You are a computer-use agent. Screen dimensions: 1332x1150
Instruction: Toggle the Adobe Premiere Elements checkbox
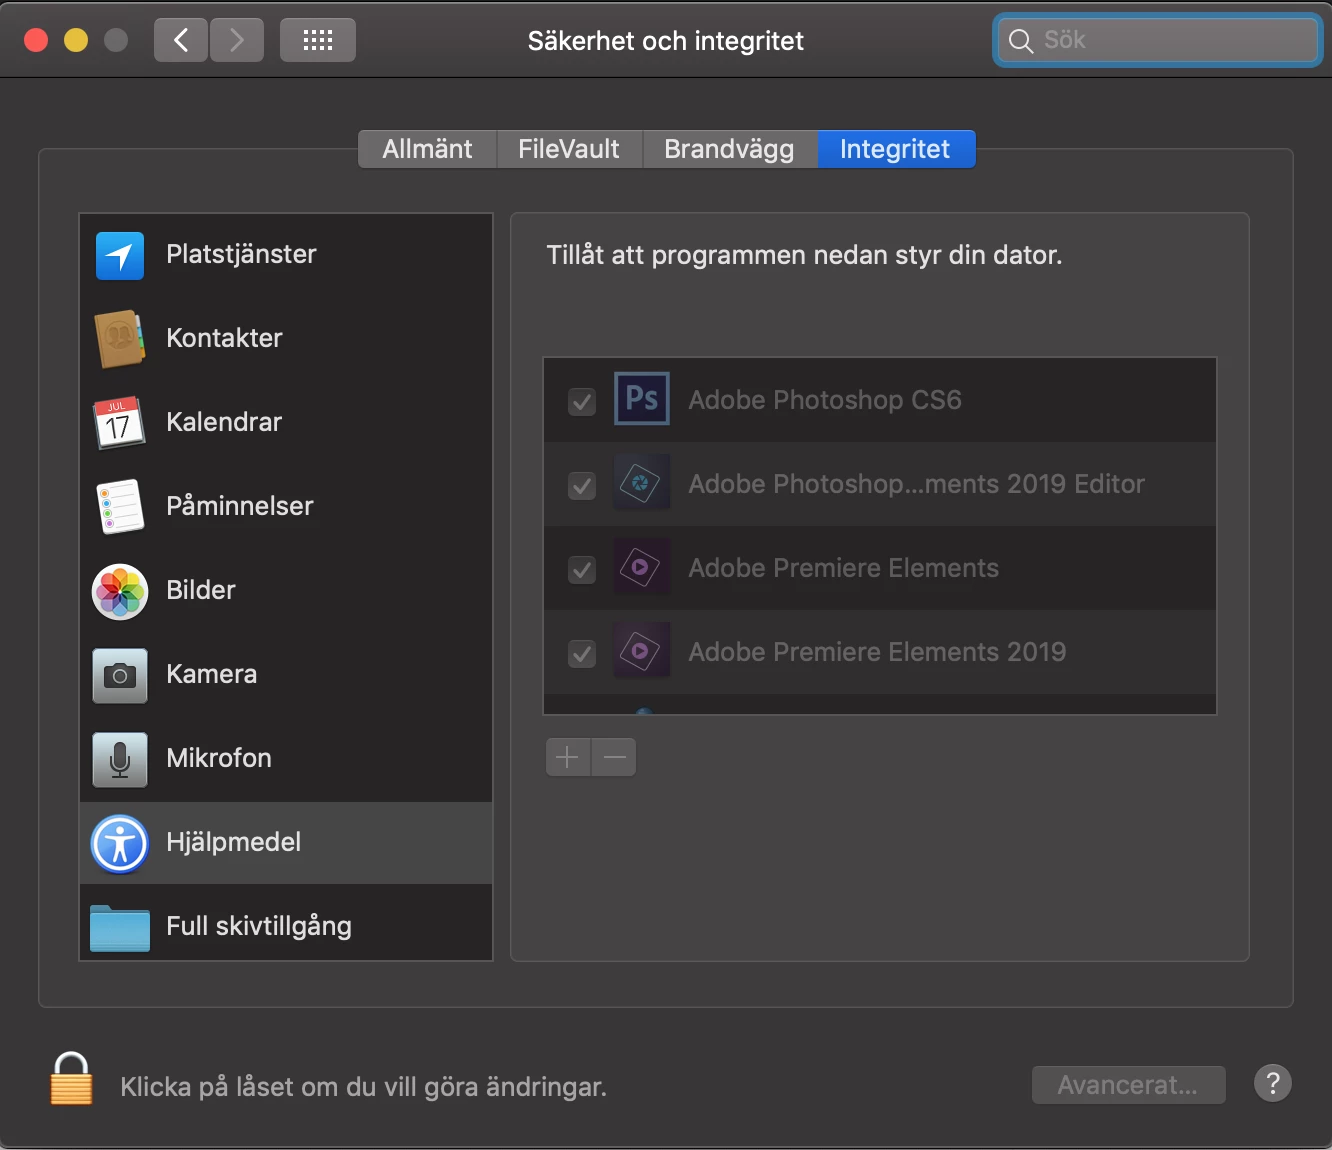582,570
